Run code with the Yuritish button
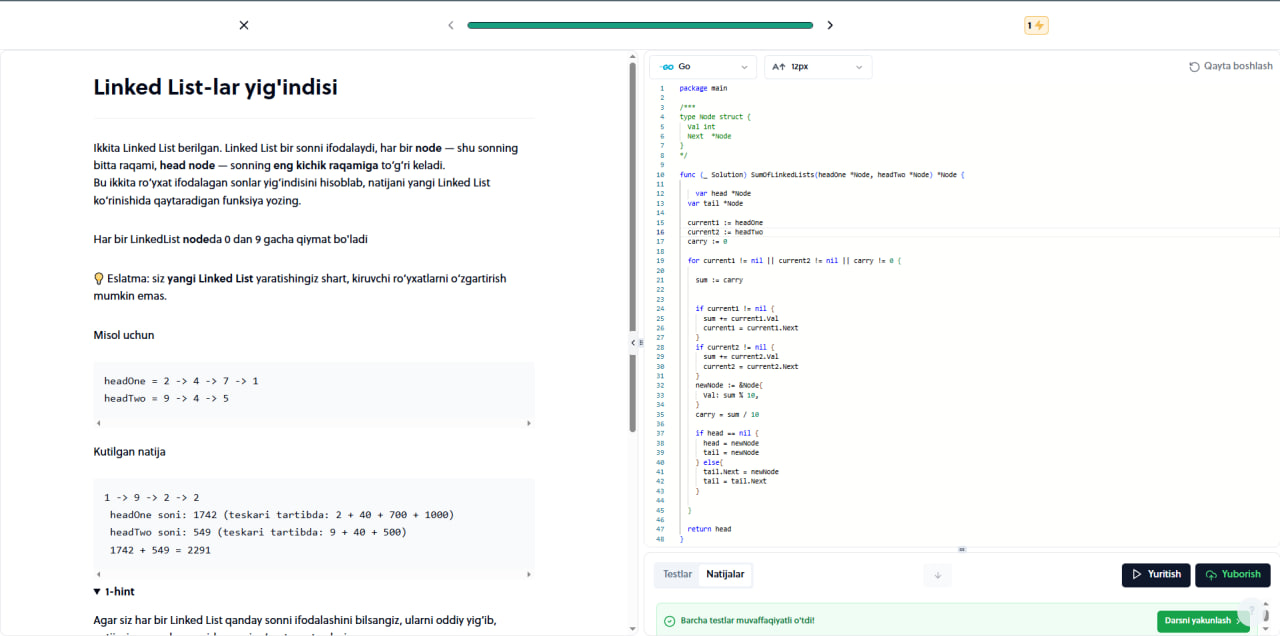Viewport: 1280px width, 636px height. click(1156, 575)
